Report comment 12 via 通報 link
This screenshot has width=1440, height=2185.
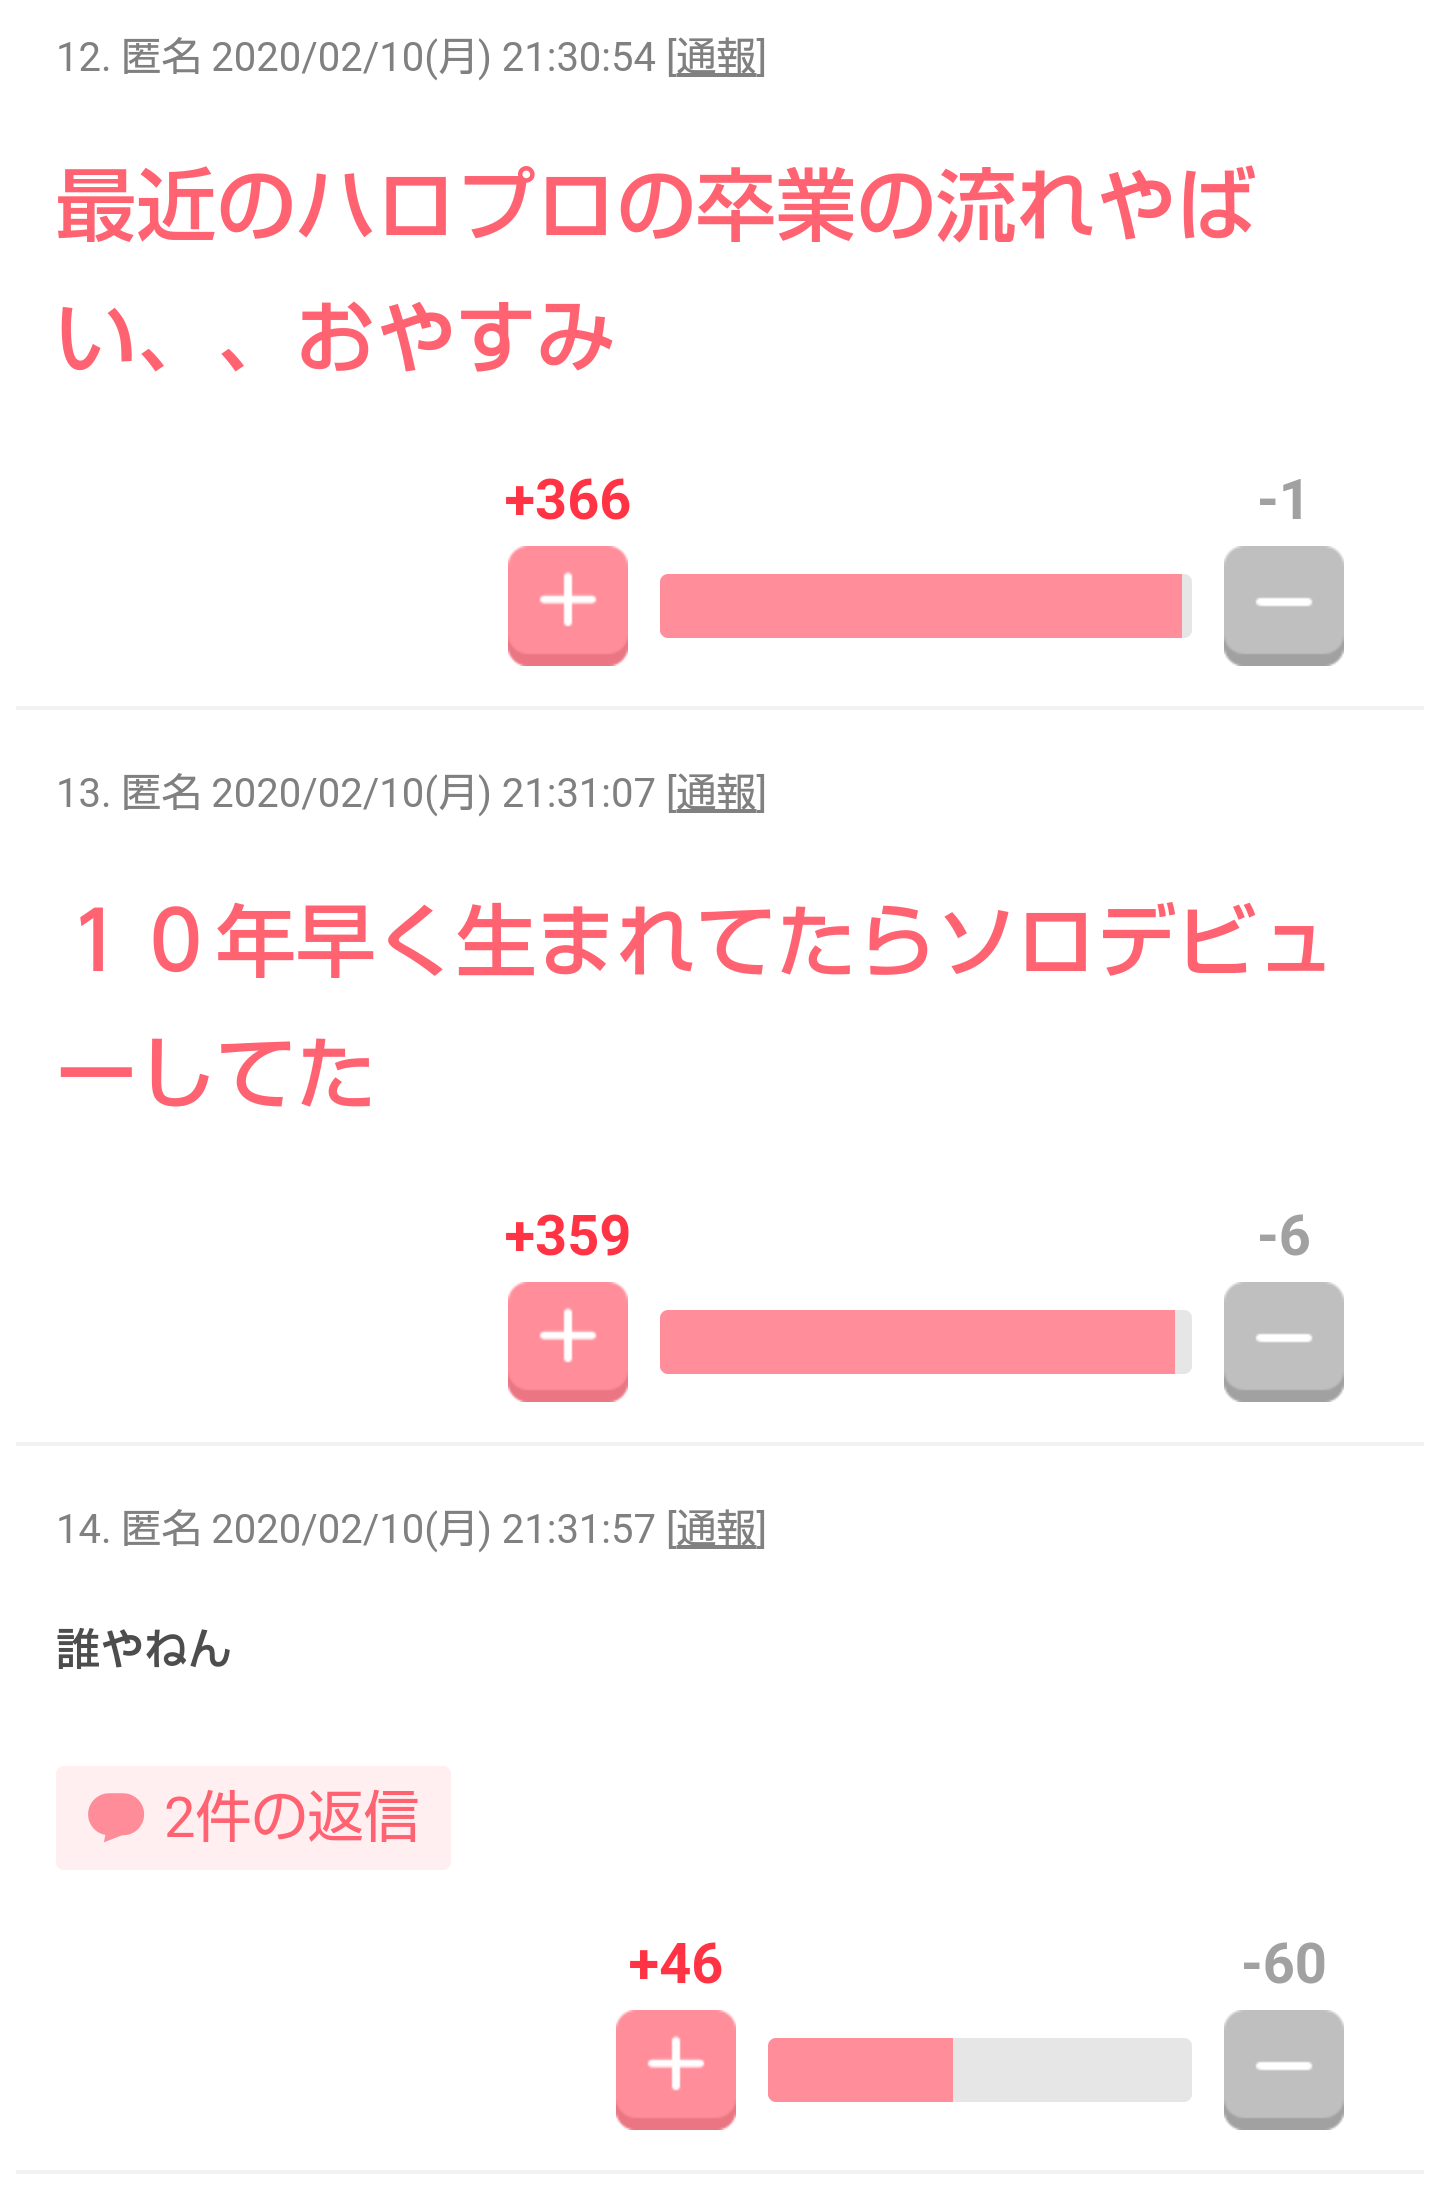coord(716,57)
